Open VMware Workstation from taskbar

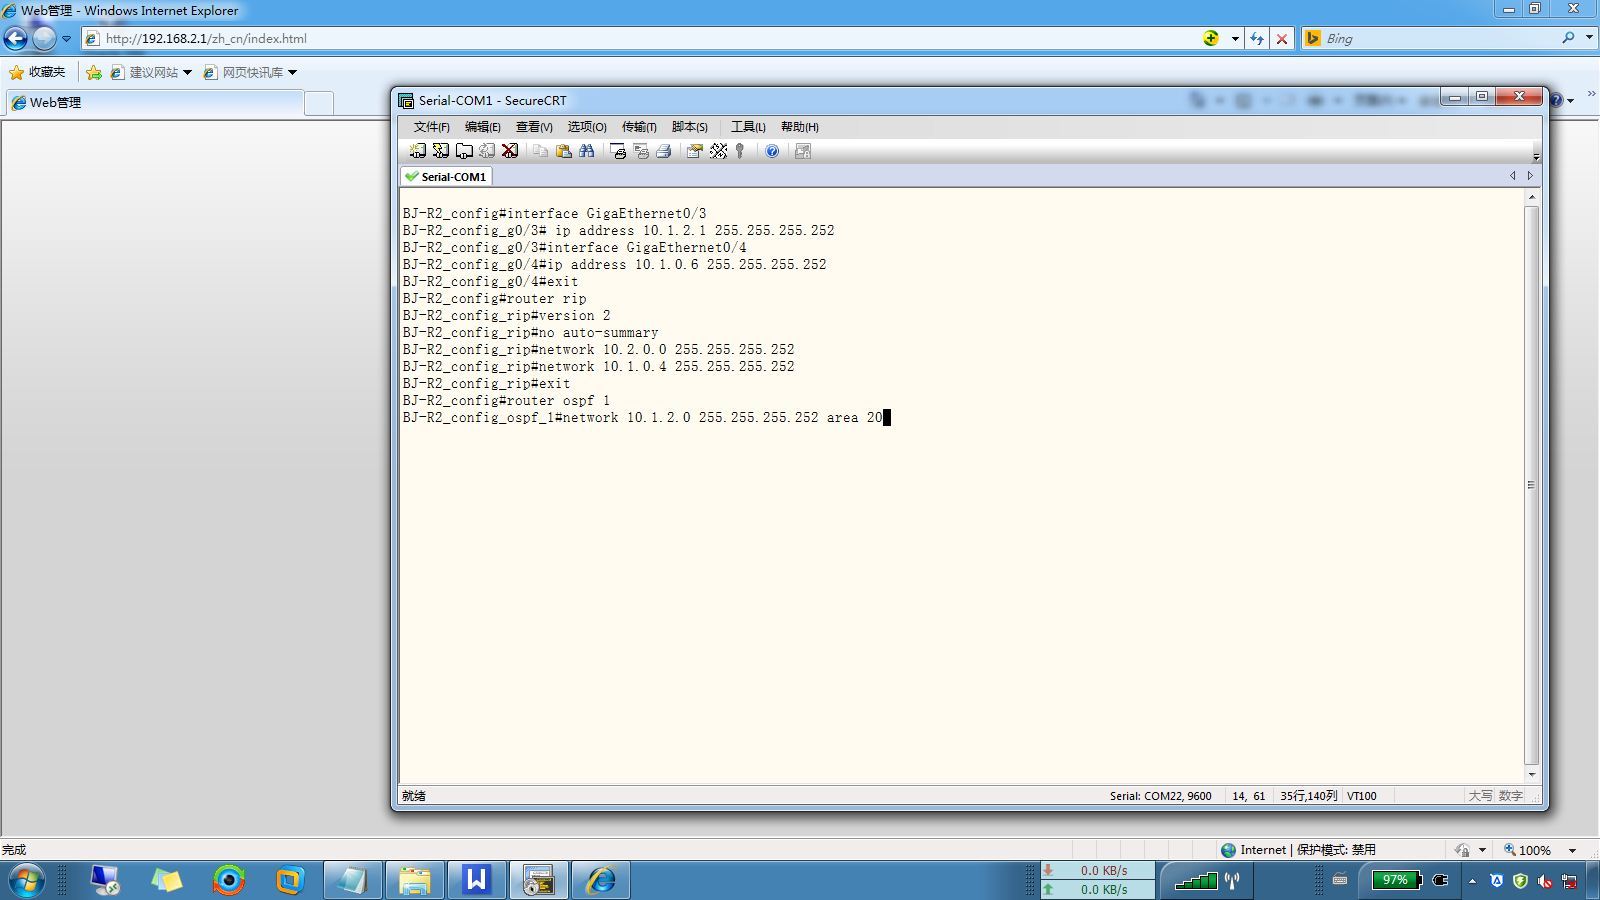pyautogui.click(x=290, y=880)
